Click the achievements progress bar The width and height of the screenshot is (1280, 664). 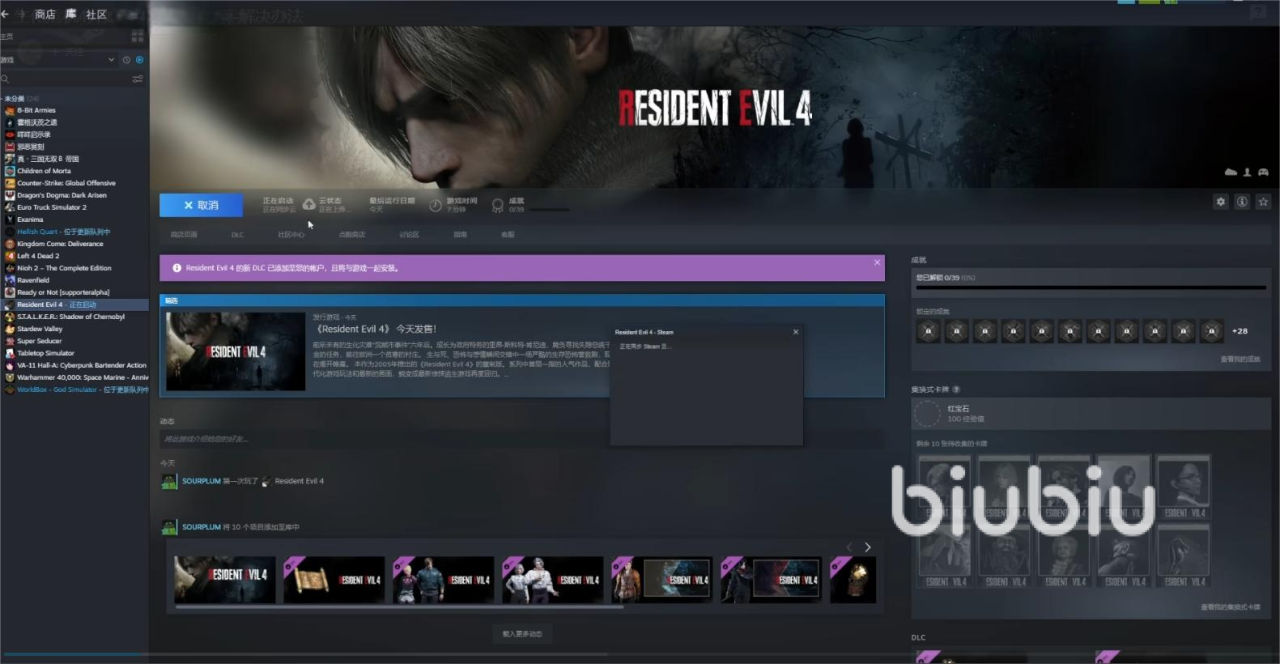click(1091, 288)
